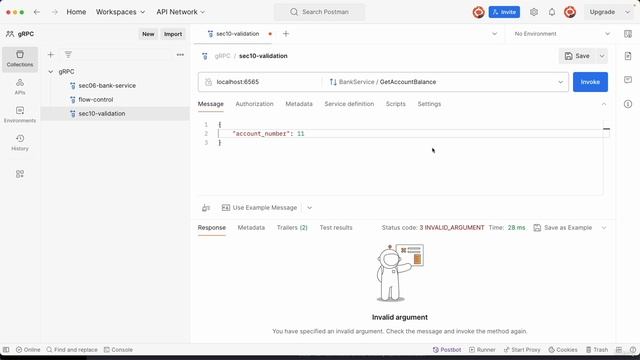Open the request info icon

[628, 104]
